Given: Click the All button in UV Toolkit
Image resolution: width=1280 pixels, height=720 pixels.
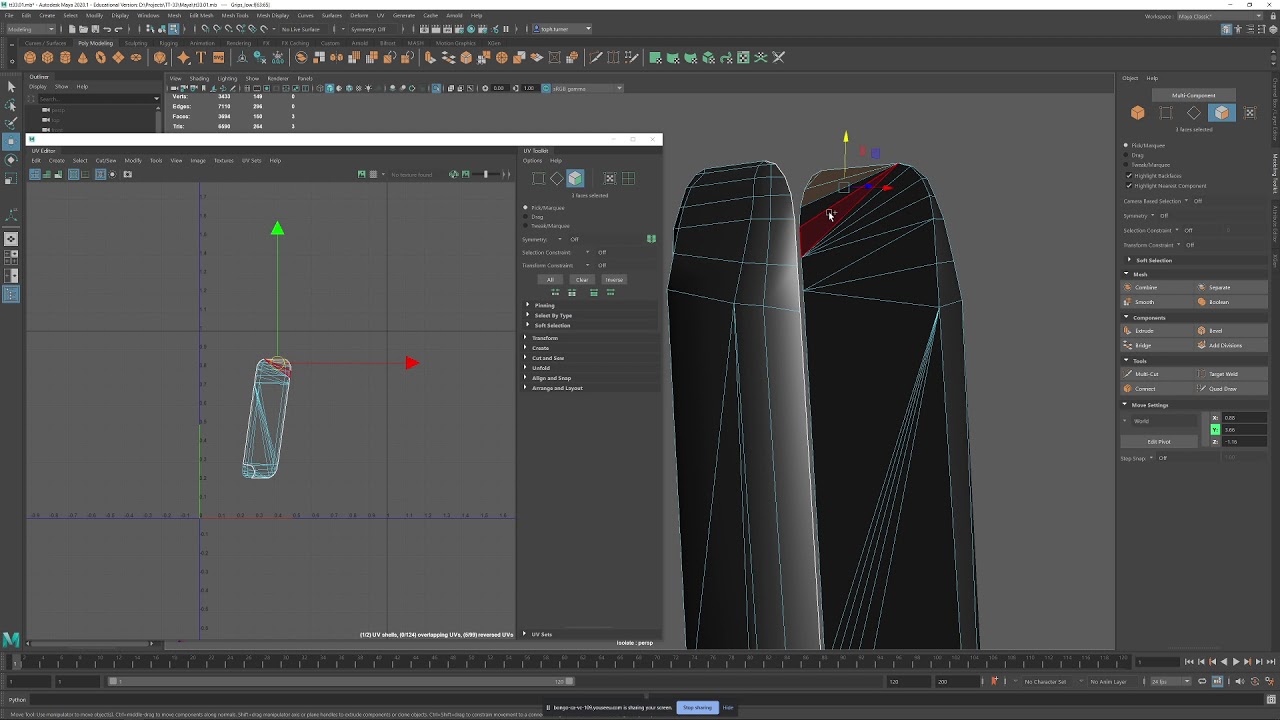Looking at the screenshot, I should coord(550,280).
